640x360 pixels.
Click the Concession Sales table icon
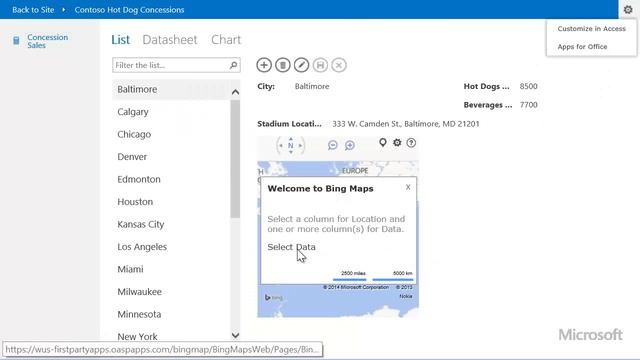coord(16,41)
